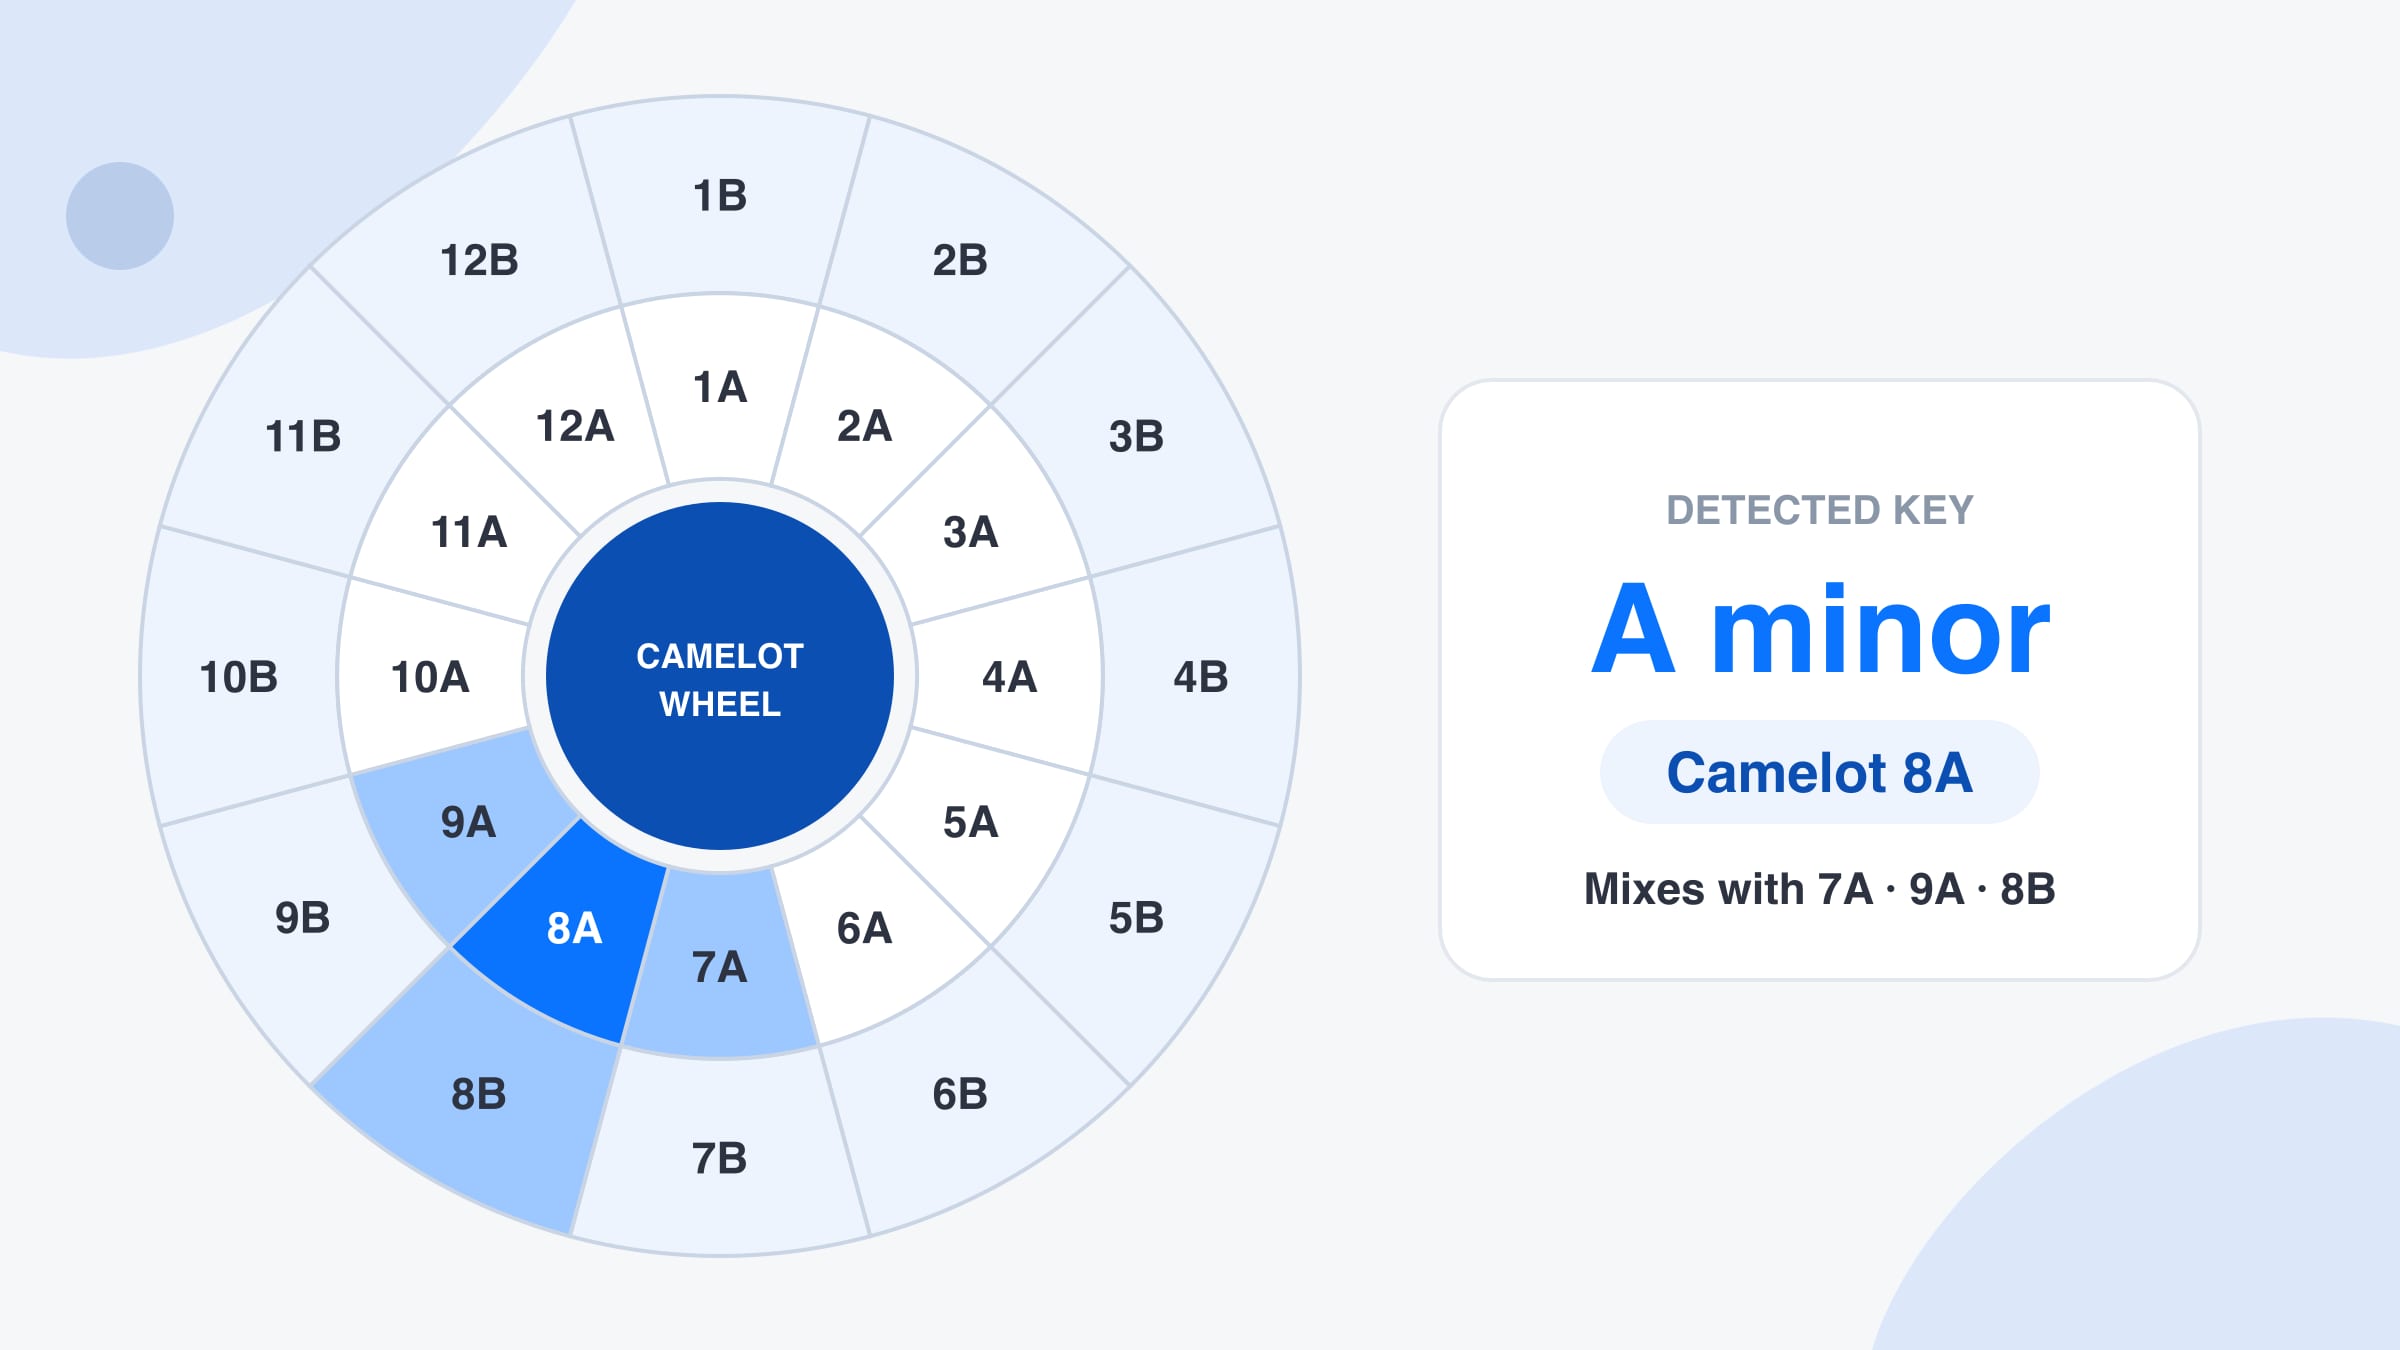Click the Camelot Wheel center circle

(719, 677)
